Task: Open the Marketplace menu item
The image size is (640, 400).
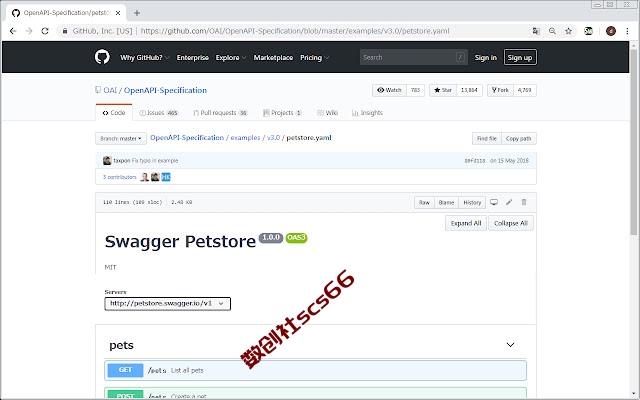Action: pyautogui.click(x=273, y=58)
